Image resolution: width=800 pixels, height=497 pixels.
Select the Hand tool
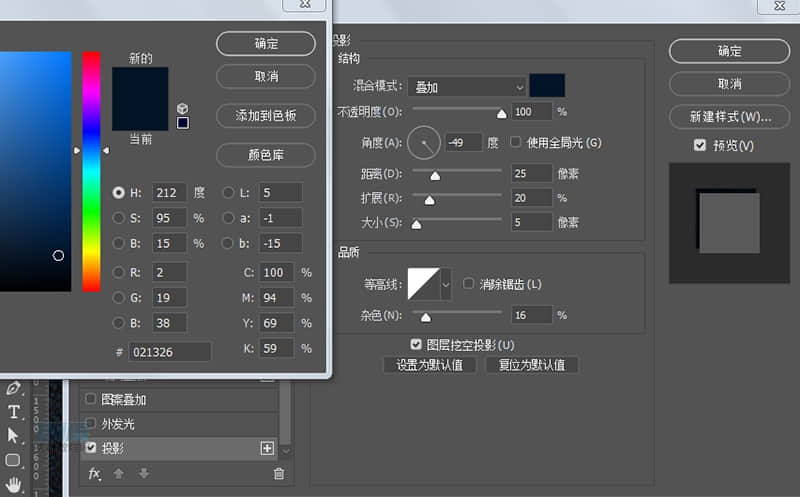pos(13,484)
